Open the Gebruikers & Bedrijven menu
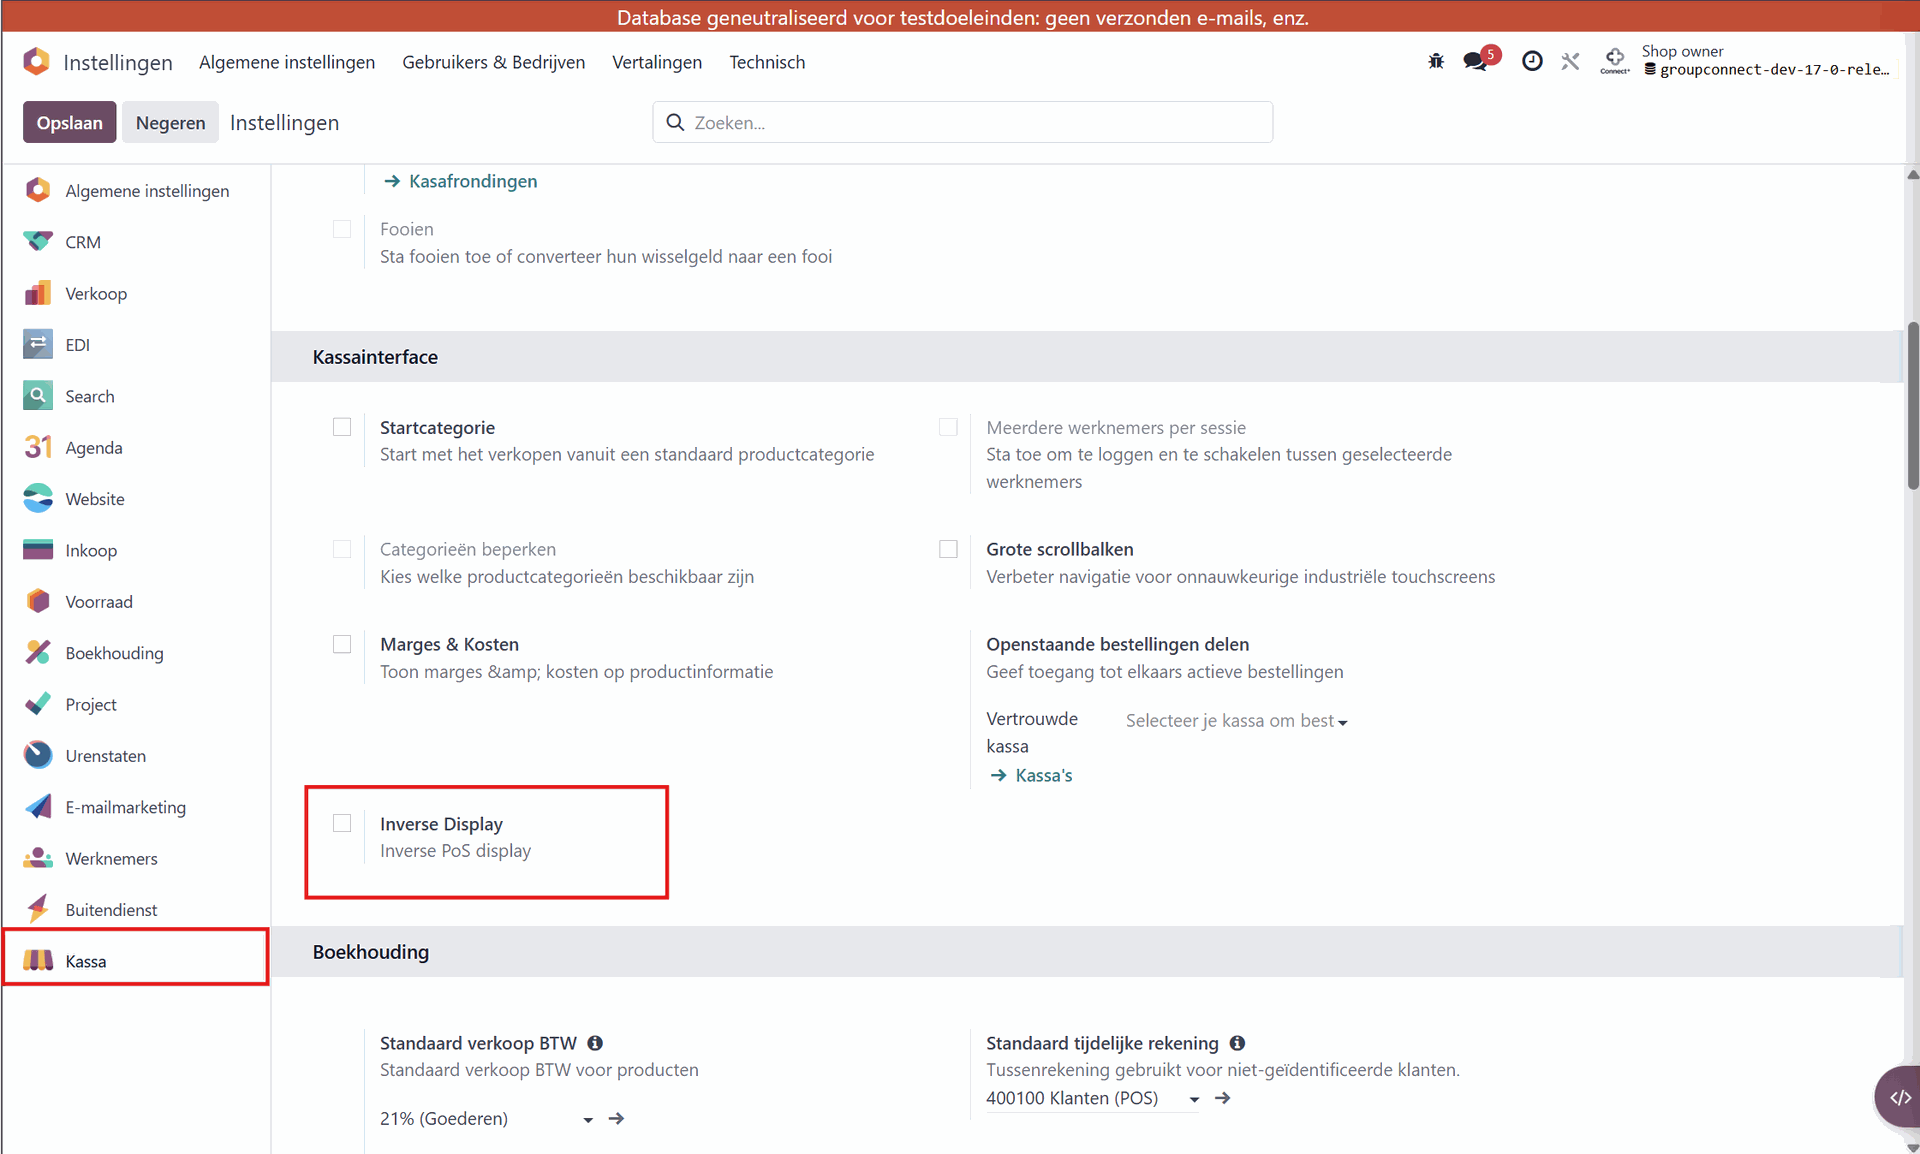Viewport: 1920px width, 1154px height. 493,62
